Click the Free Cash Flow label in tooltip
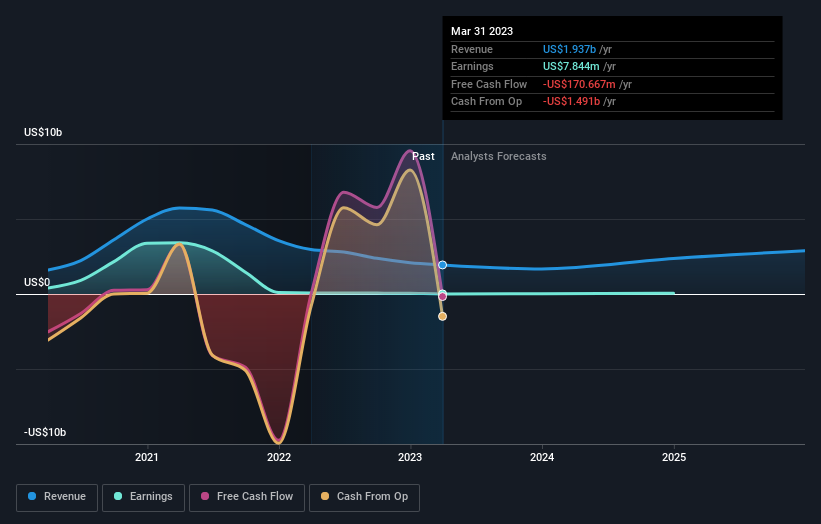Screen dimensions: 821x524 coord(489,84)
